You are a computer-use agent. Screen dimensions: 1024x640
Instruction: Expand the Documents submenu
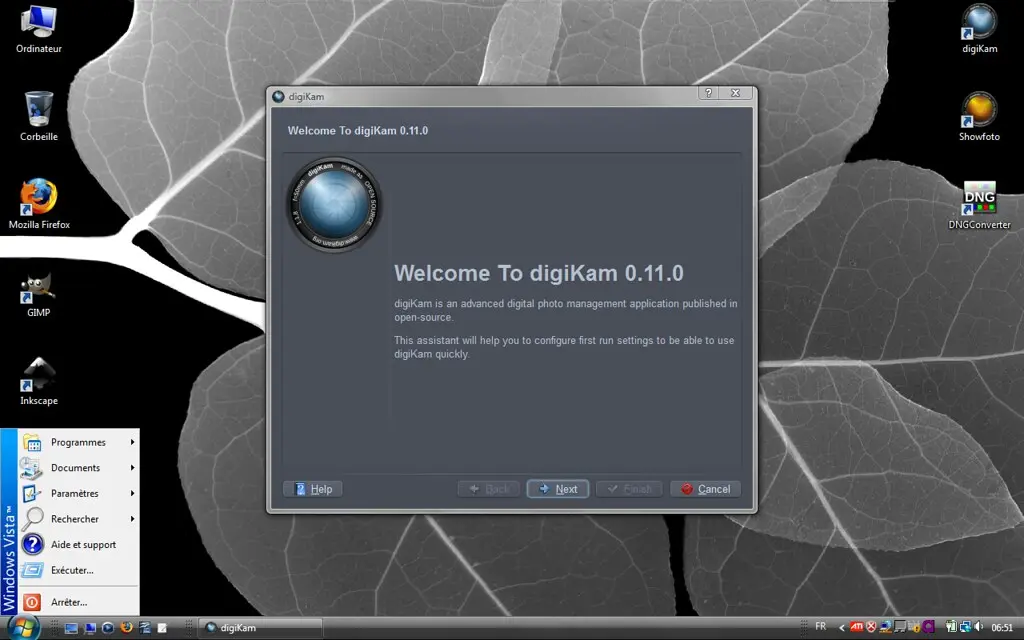tap(76, 468)
